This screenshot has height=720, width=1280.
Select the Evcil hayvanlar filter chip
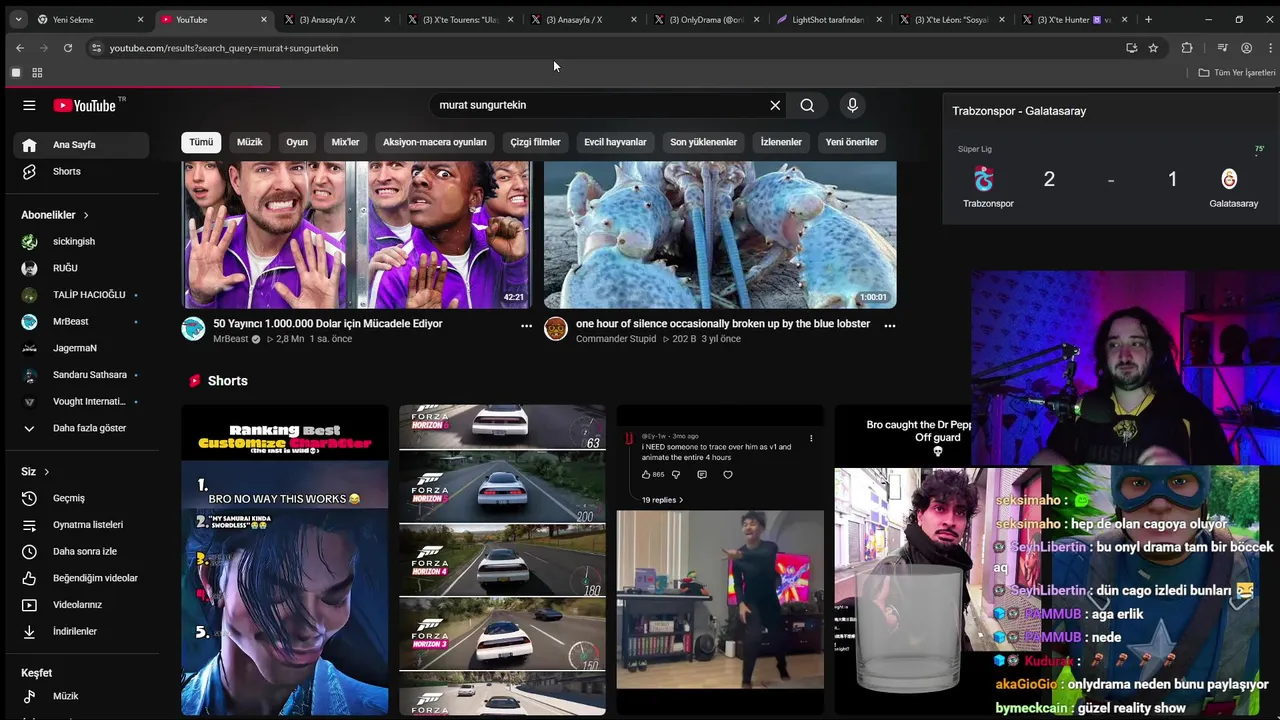(615, 142)
